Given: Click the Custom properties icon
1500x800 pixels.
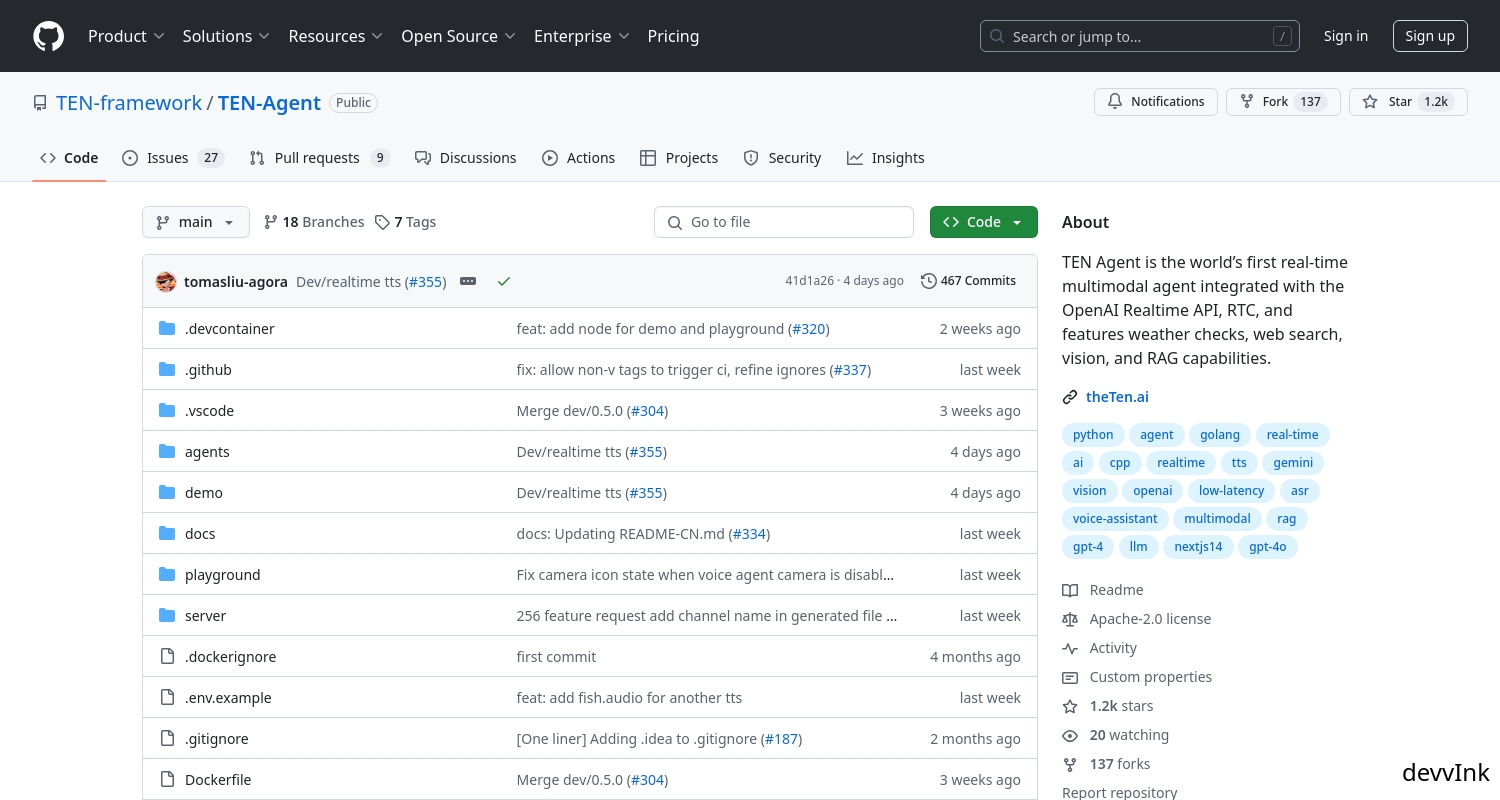Looking at the screenshot, I should 1070,677.
